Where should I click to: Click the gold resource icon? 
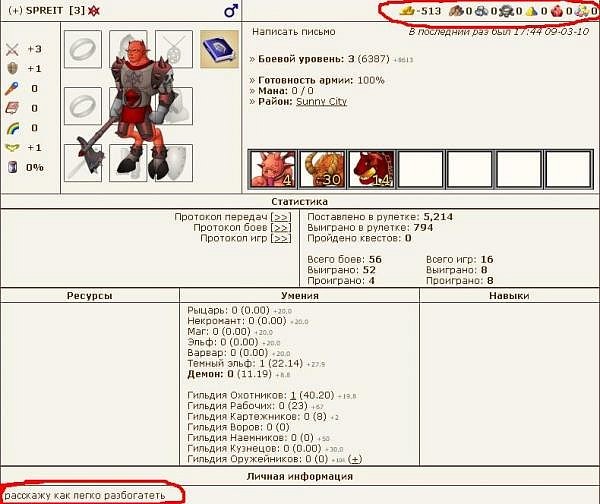click(x=407, y=11)
